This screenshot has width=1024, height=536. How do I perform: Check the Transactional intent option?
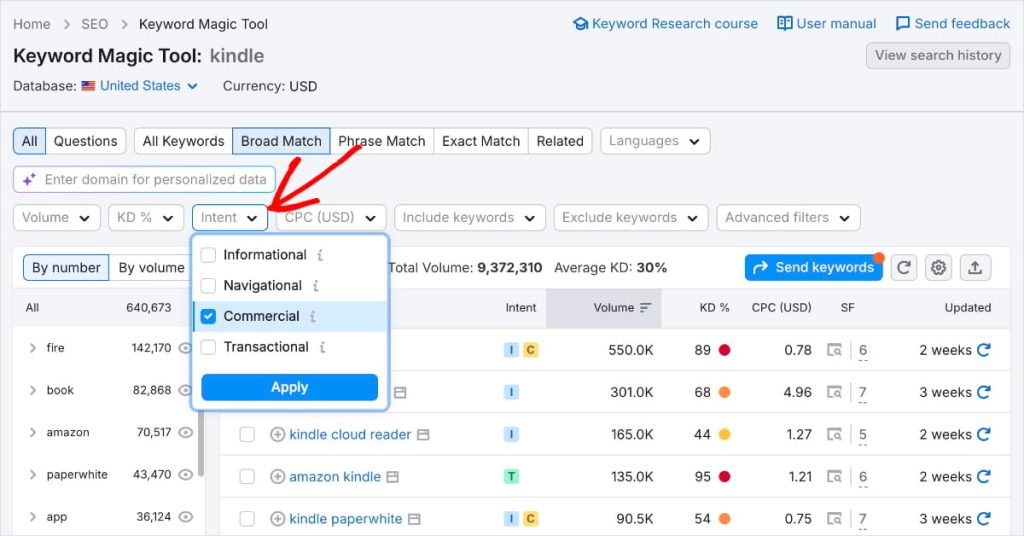[x=208, y=347]
